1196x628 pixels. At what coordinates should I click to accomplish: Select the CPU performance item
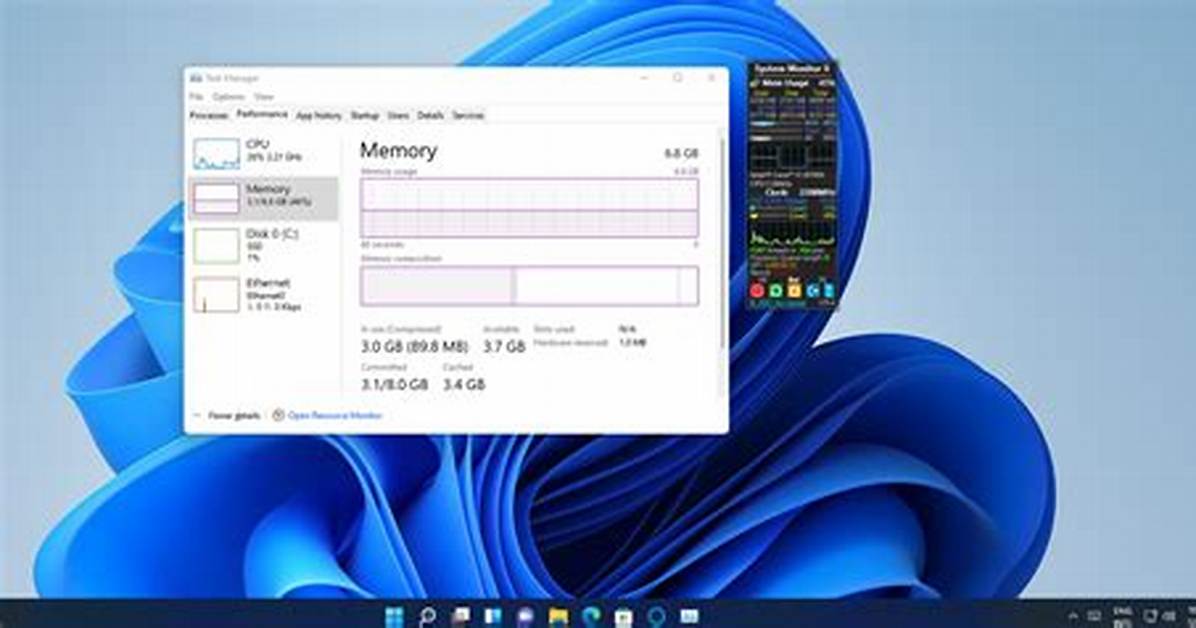pyautogui.click(x=263, y=153)
